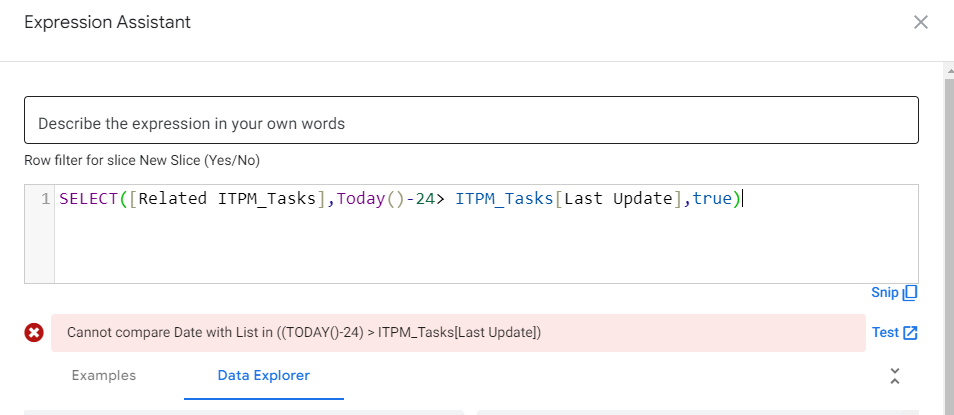Screen dimensions: 954x415
Task: Click the SELECT keyword in the expression
Action: pos(89,199)
